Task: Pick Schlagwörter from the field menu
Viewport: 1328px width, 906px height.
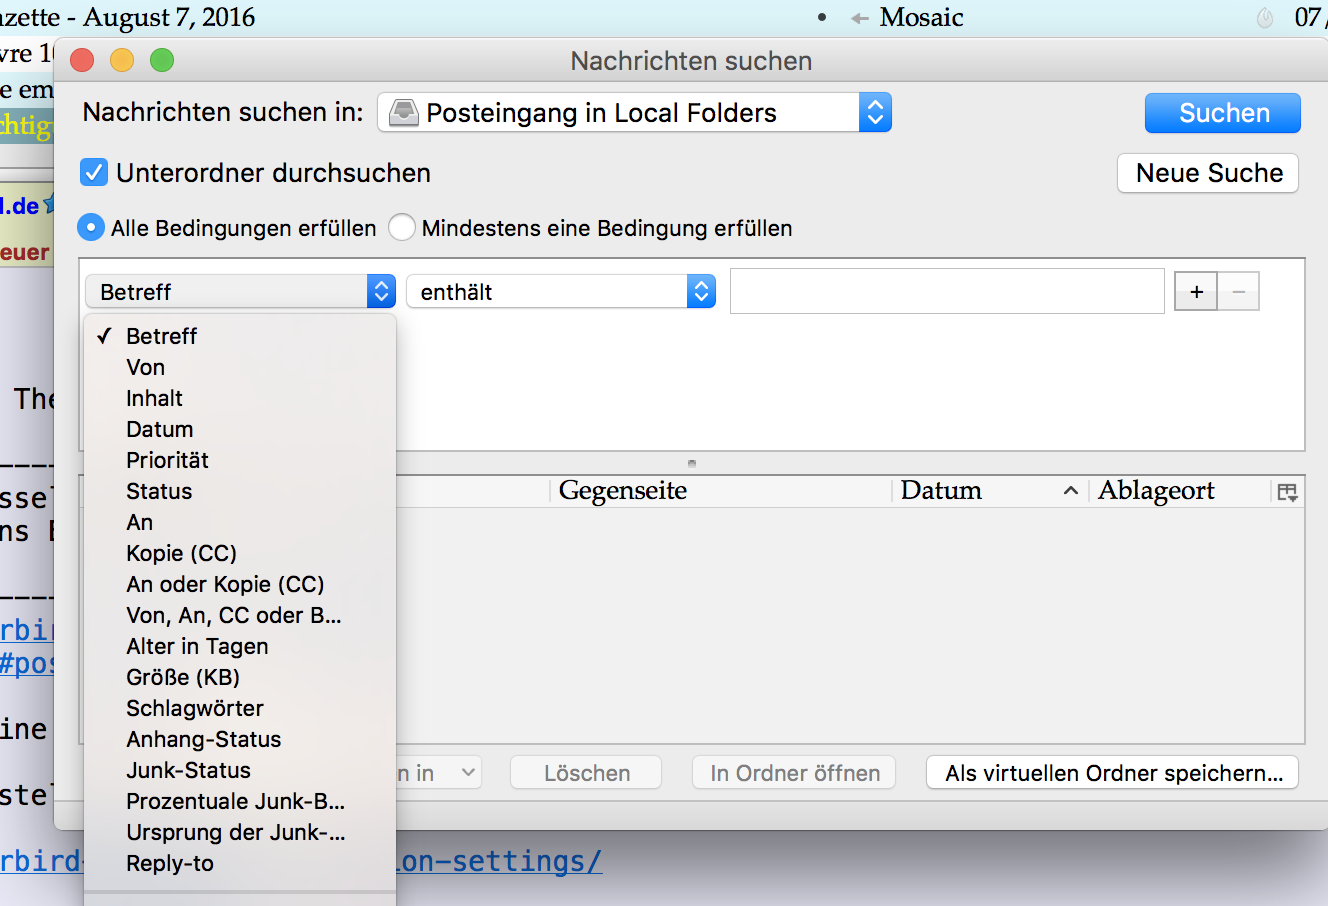Action: tap(240, 708)
